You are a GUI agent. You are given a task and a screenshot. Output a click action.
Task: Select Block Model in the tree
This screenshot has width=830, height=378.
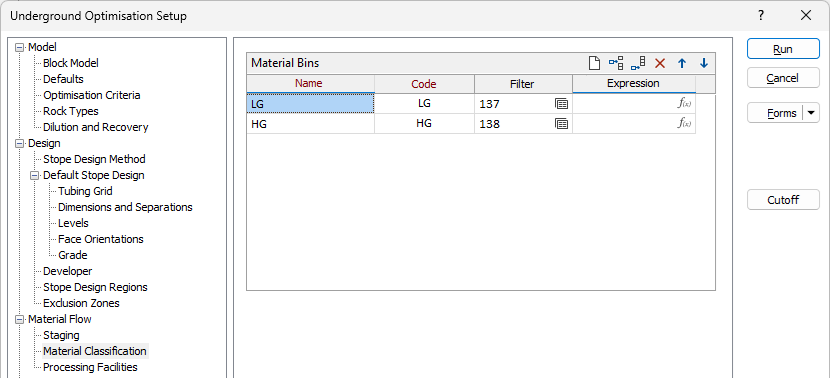(70, 63)
